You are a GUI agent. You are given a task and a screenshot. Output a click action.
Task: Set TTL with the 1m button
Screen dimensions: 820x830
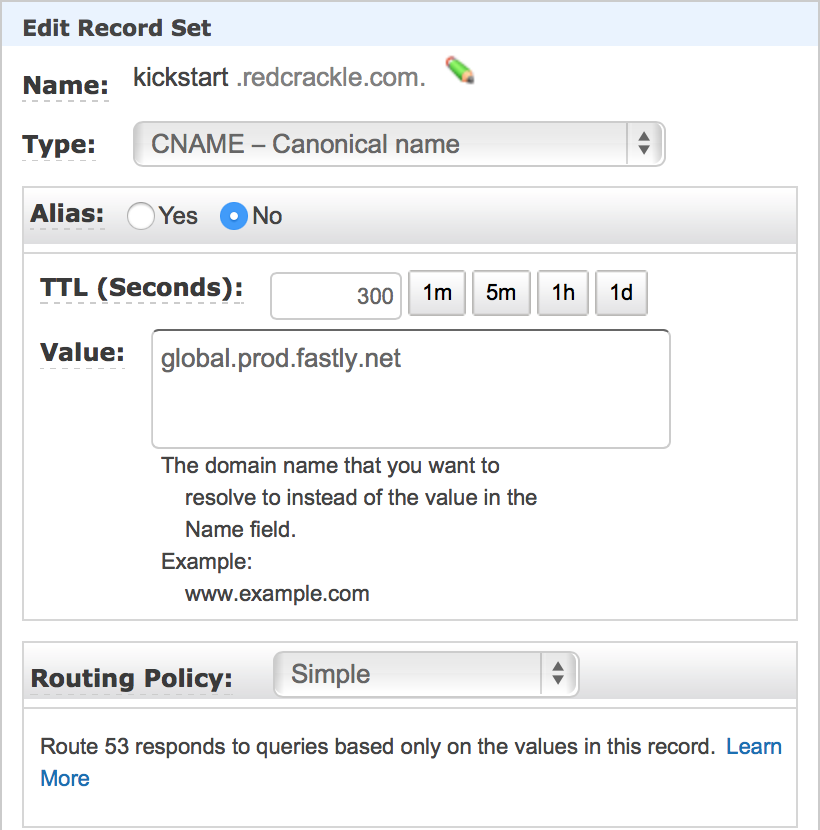click(437, 293)
